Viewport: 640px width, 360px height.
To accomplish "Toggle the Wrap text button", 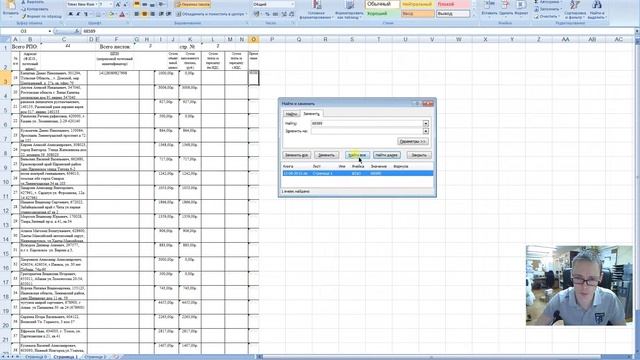I will pyautogui.click(x=193, y=4).
